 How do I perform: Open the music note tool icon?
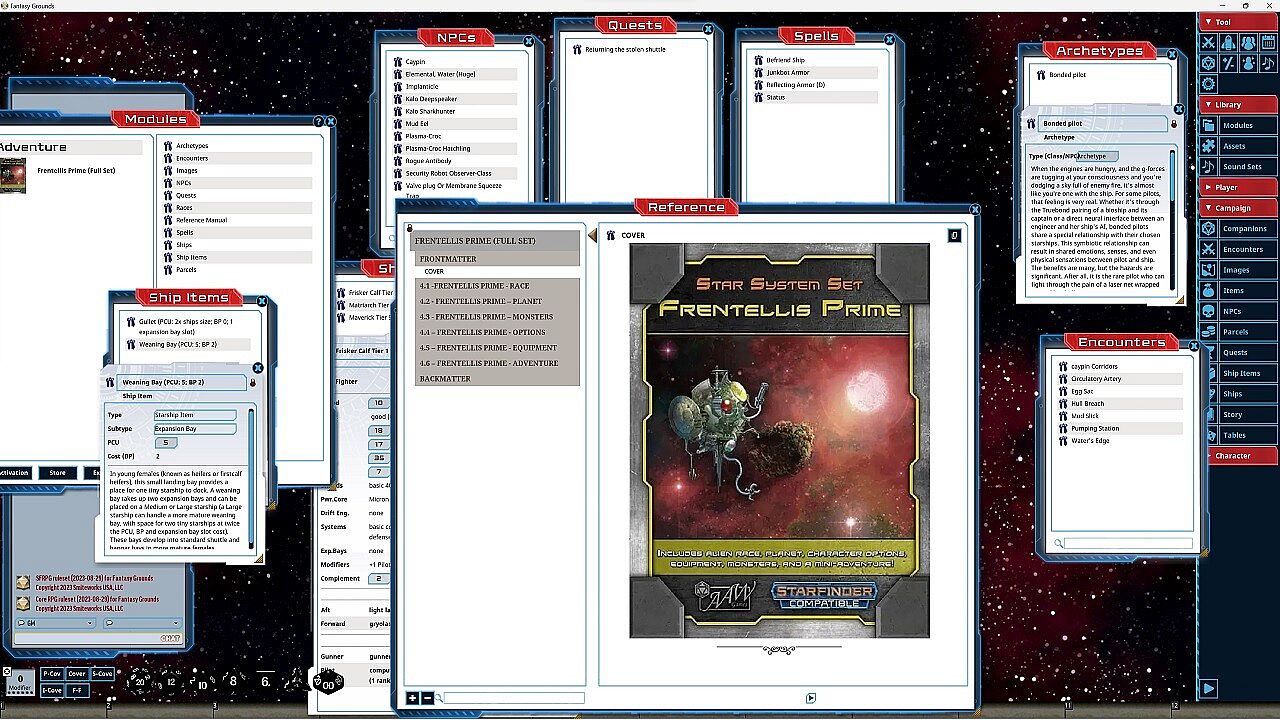tap(1268, 62)
